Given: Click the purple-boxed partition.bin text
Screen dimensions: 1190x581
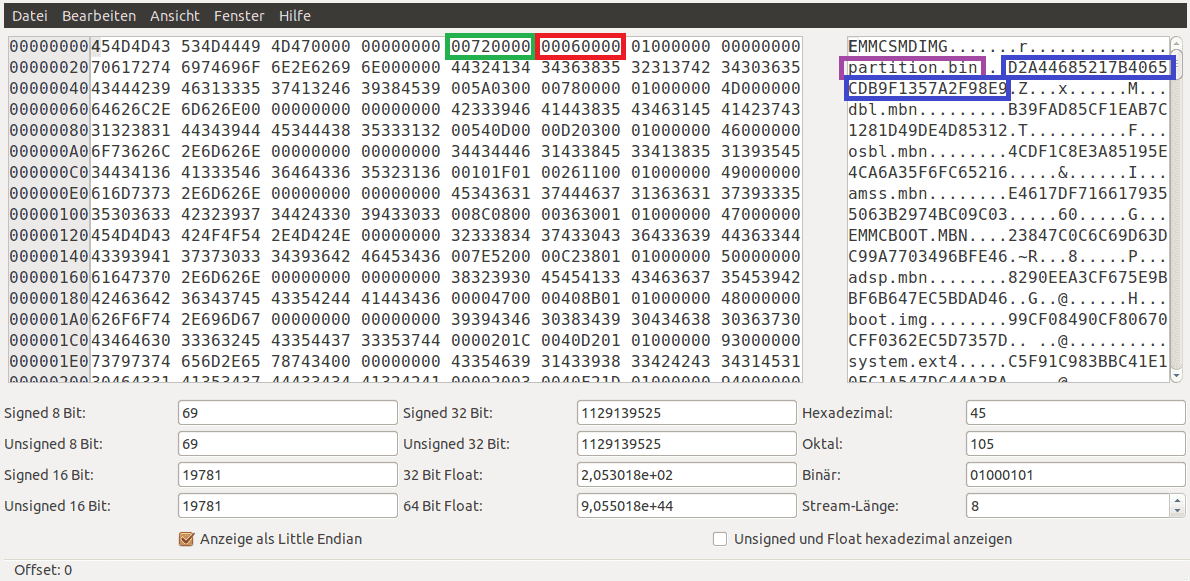Looking at the screenshot, I should 914,68.
